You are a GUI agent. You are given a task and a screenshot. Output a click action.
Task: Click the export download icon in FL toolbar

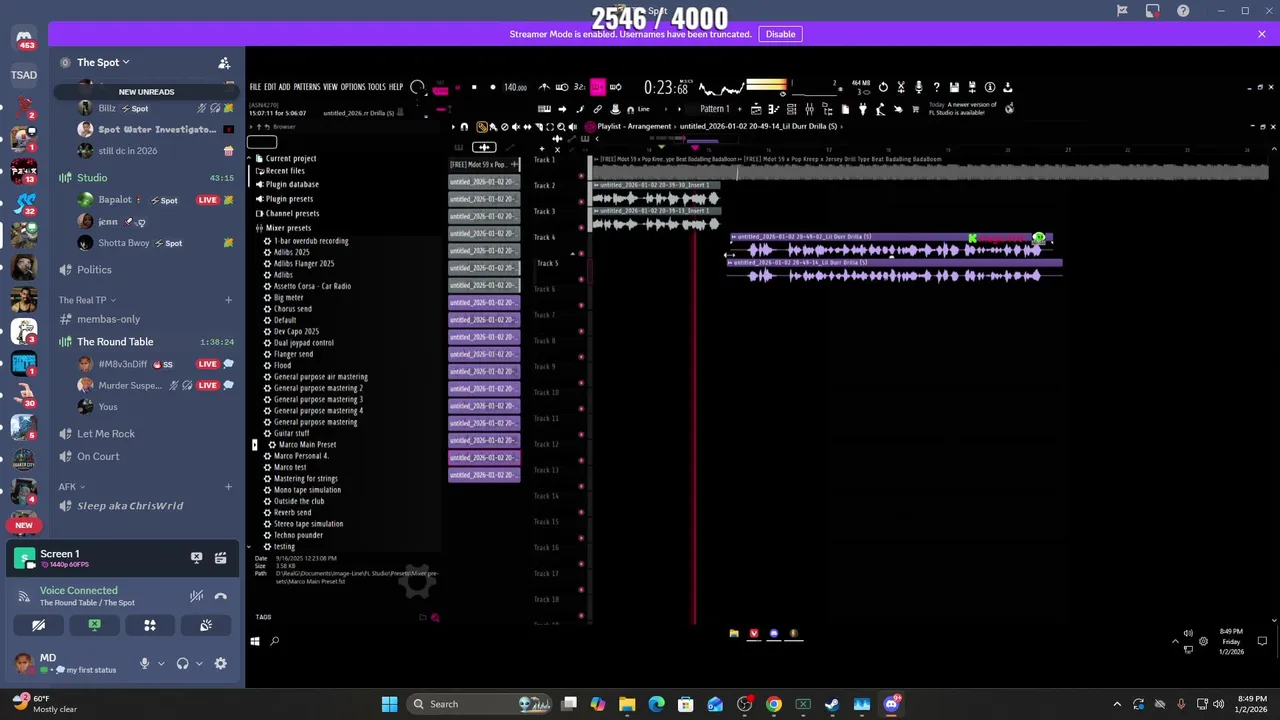[1008, 87]
